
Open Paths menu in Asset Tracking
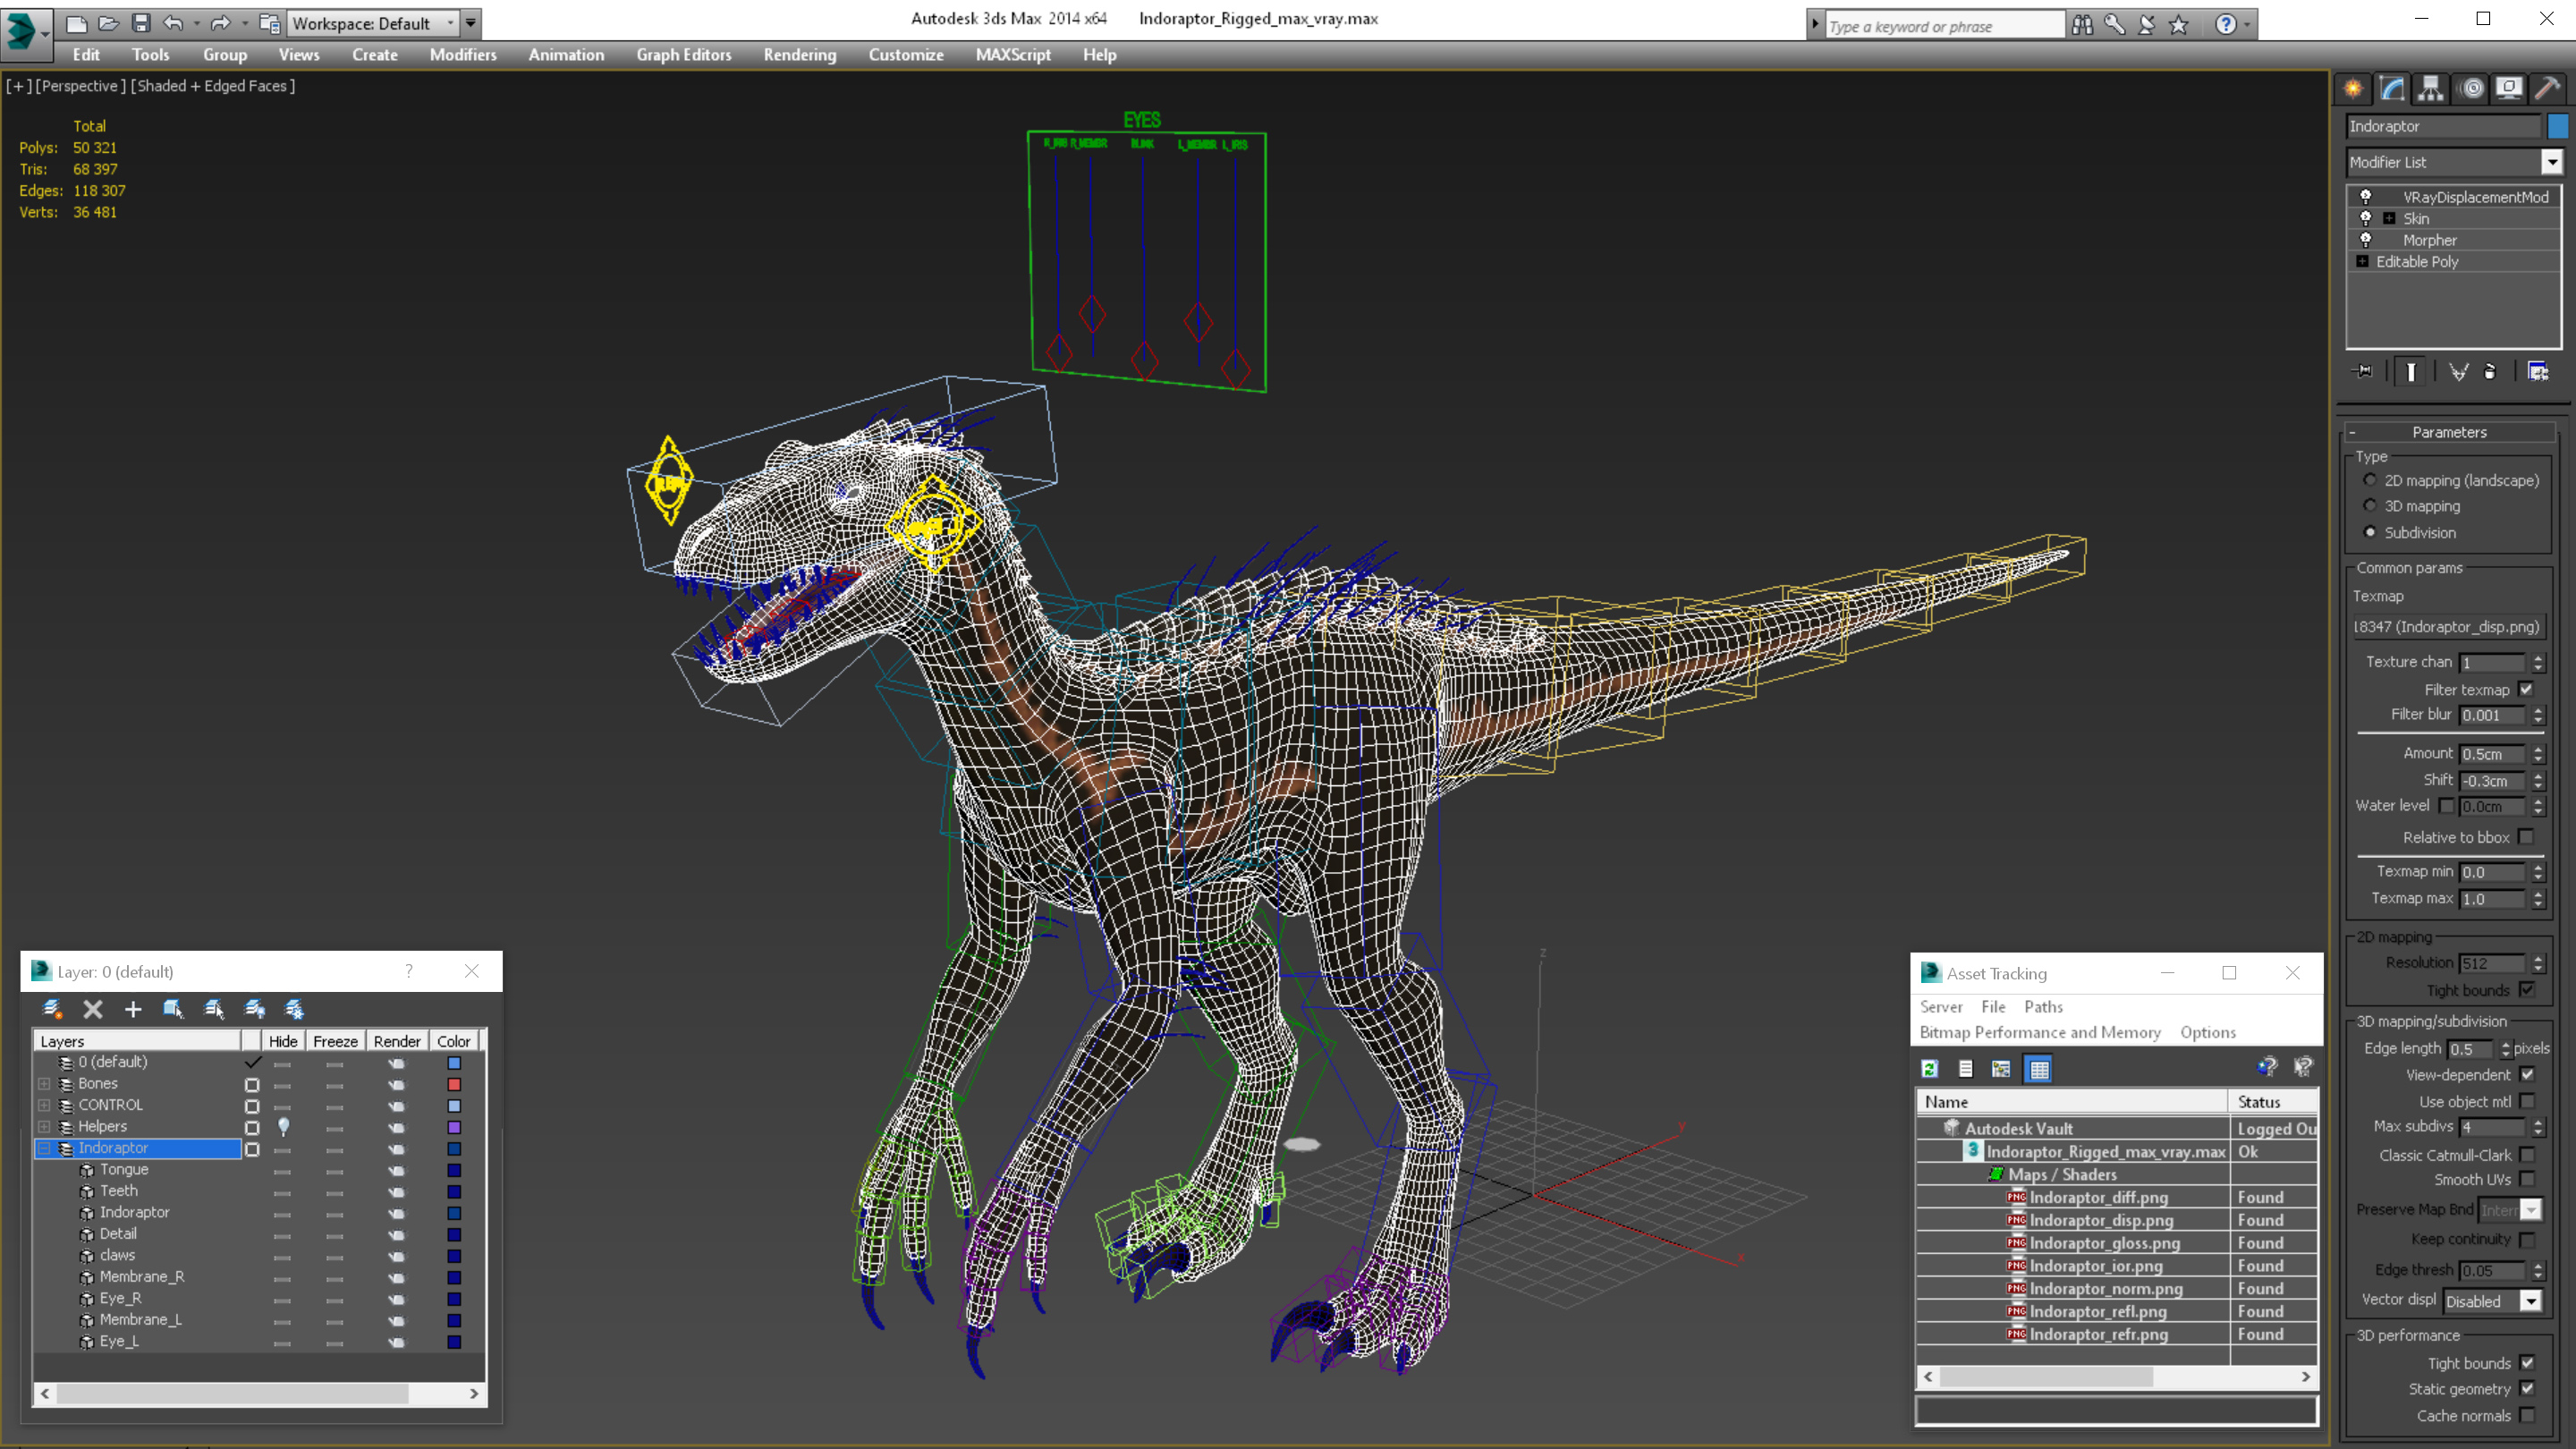[2043, 1007]
